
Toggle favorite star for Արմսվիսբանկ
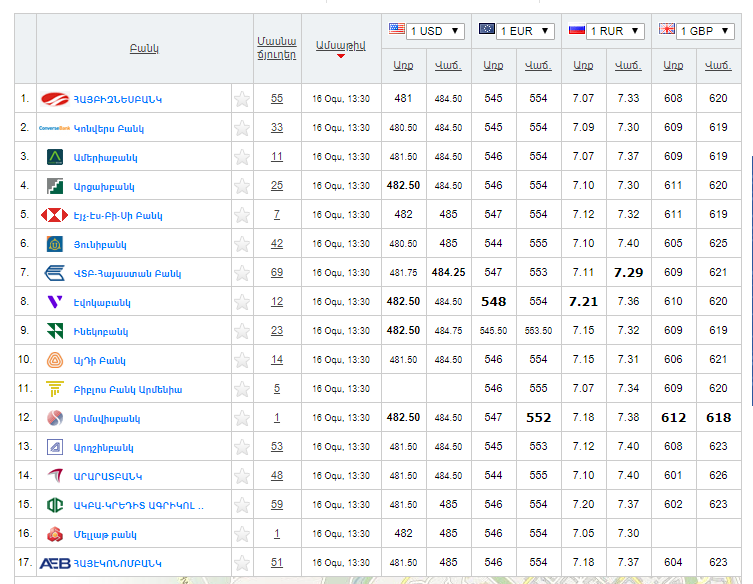242,418
